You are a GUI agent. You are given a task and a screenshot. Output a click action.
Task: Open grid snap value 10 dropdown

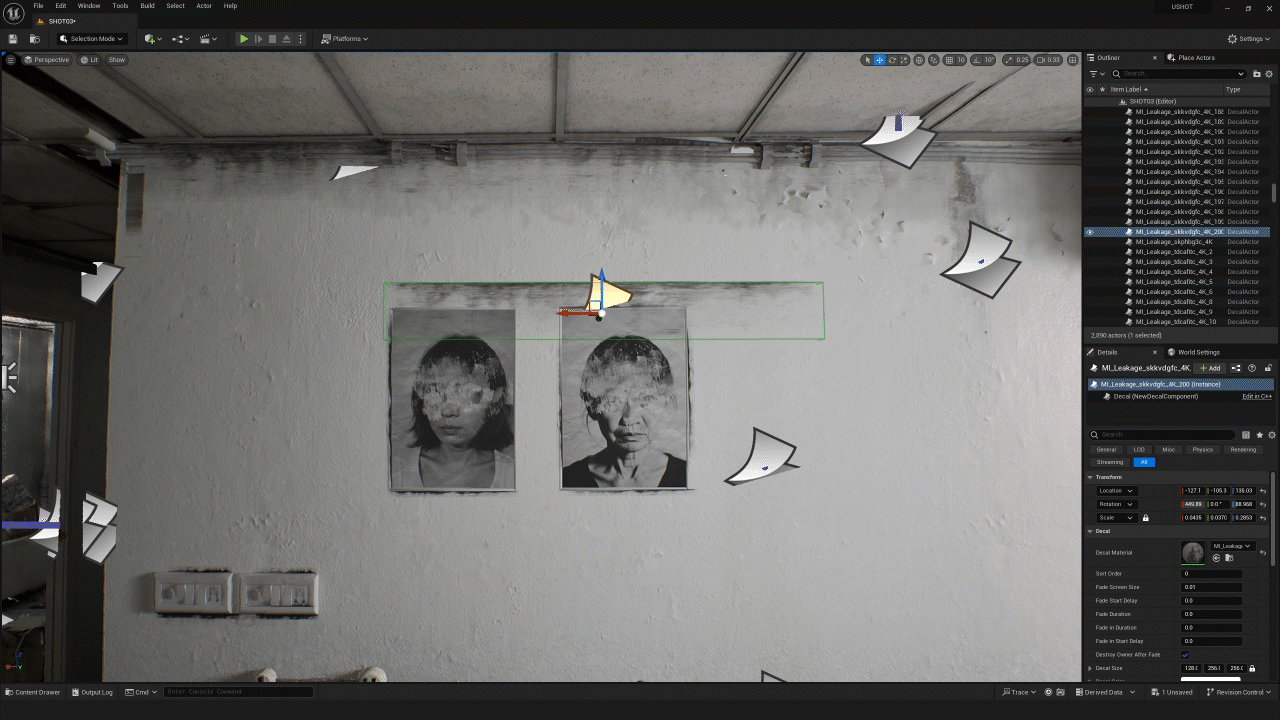click(x=962, y=60)
